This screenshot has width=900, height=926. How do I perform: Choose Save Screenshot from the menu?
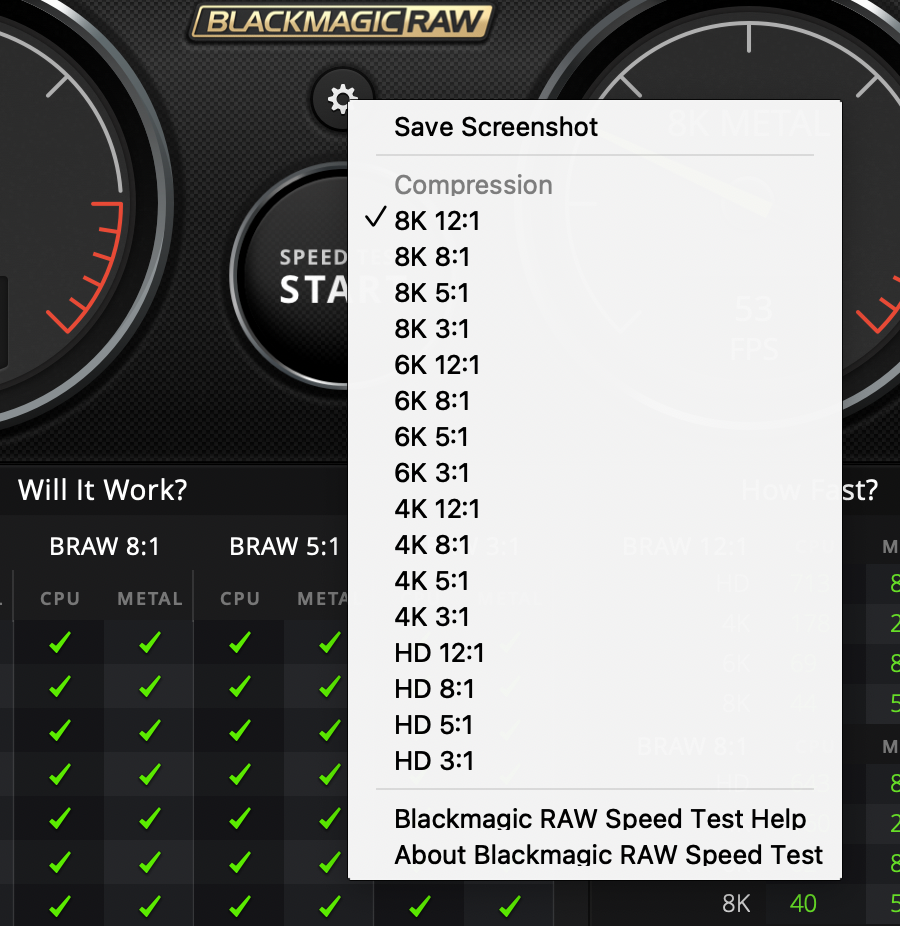(x=595, y=127)
